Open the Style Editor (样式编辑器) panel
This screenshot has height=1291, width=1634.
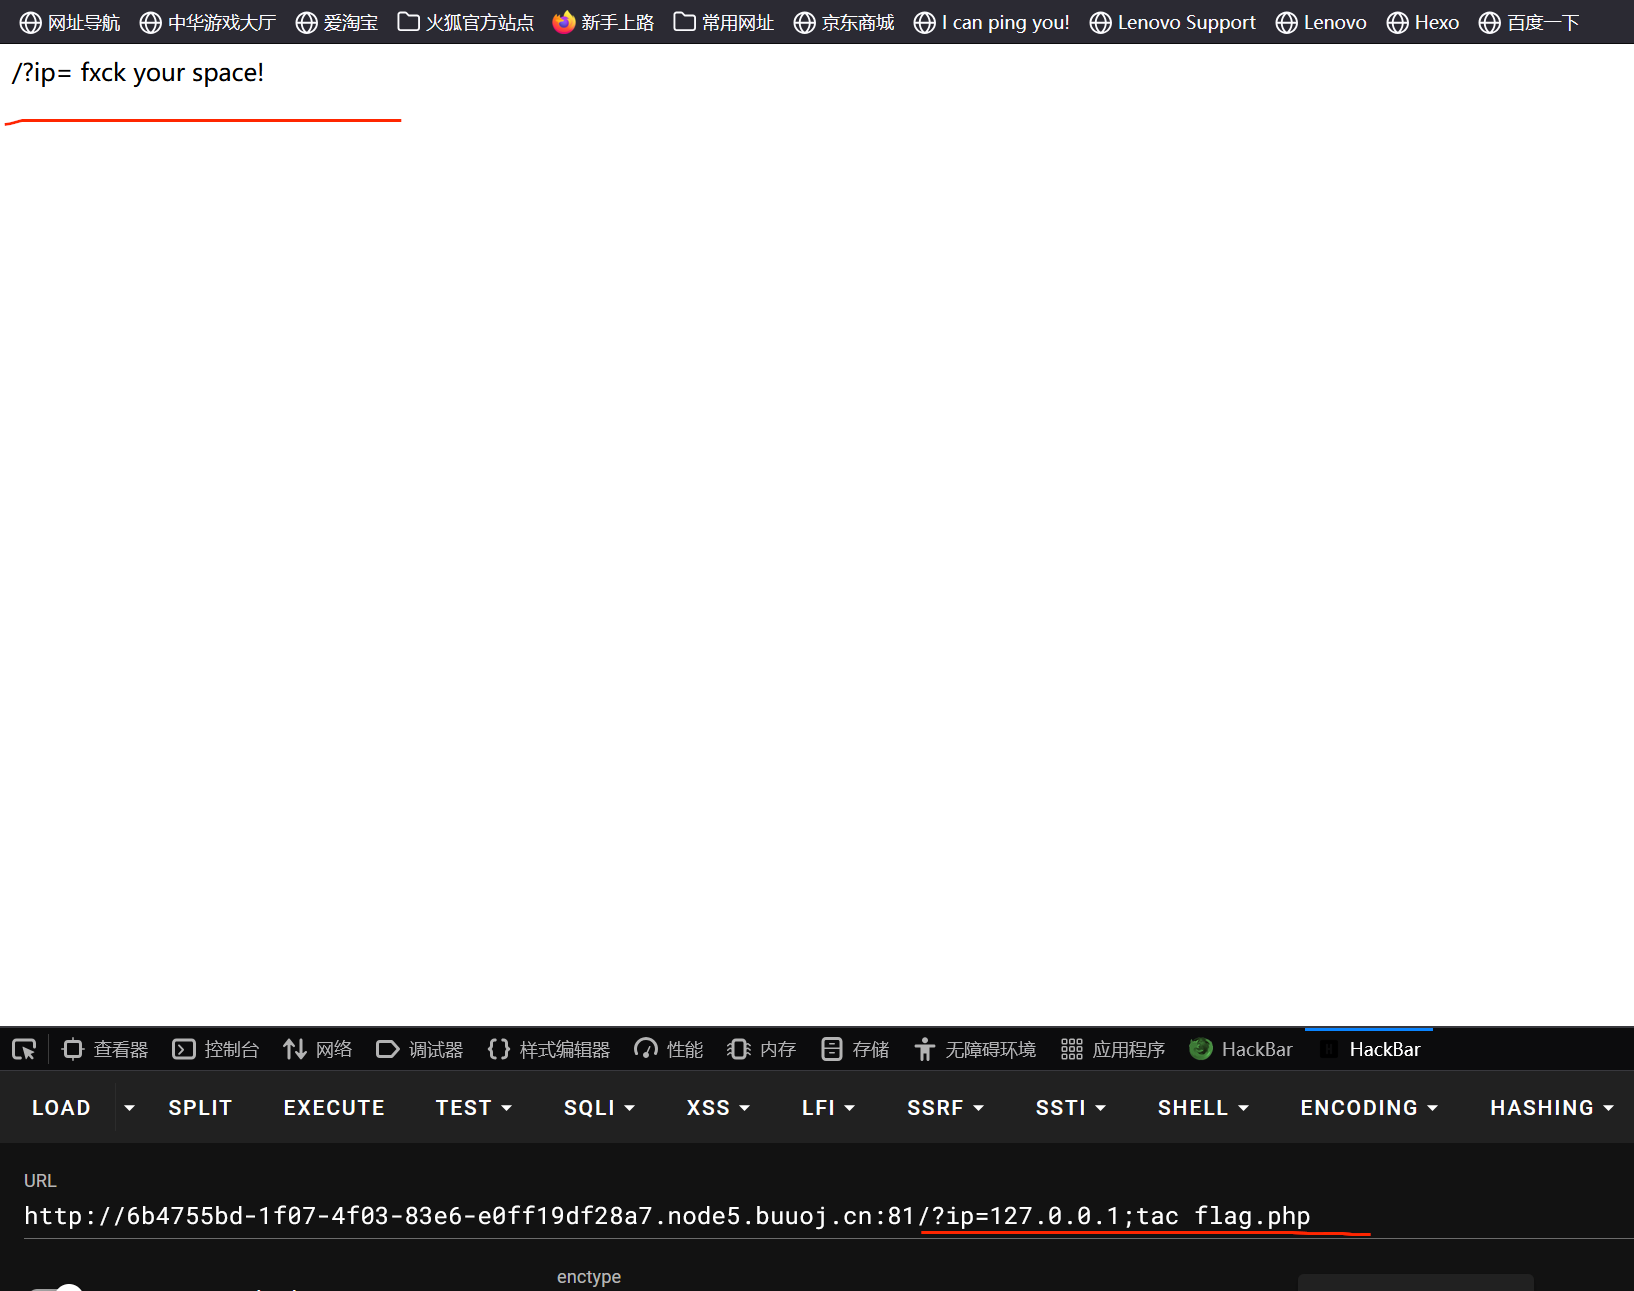tap(549, 1049)
